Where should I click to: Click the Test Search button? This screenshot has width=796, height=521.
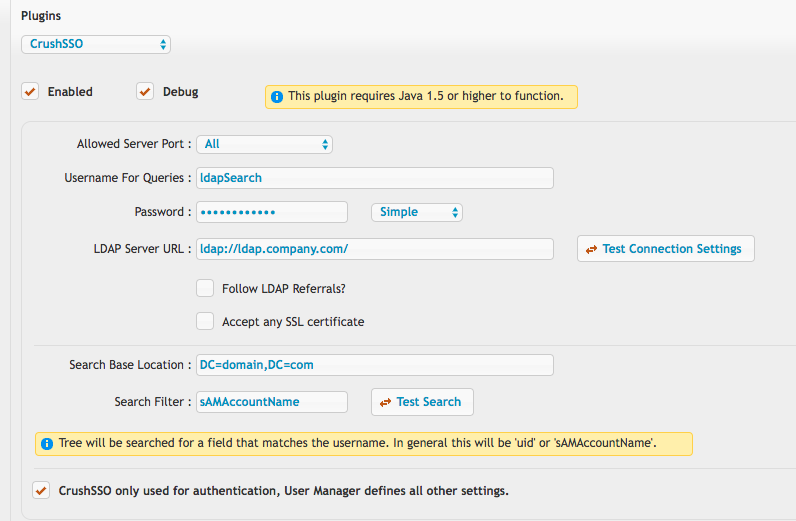[x=422, y=402]
